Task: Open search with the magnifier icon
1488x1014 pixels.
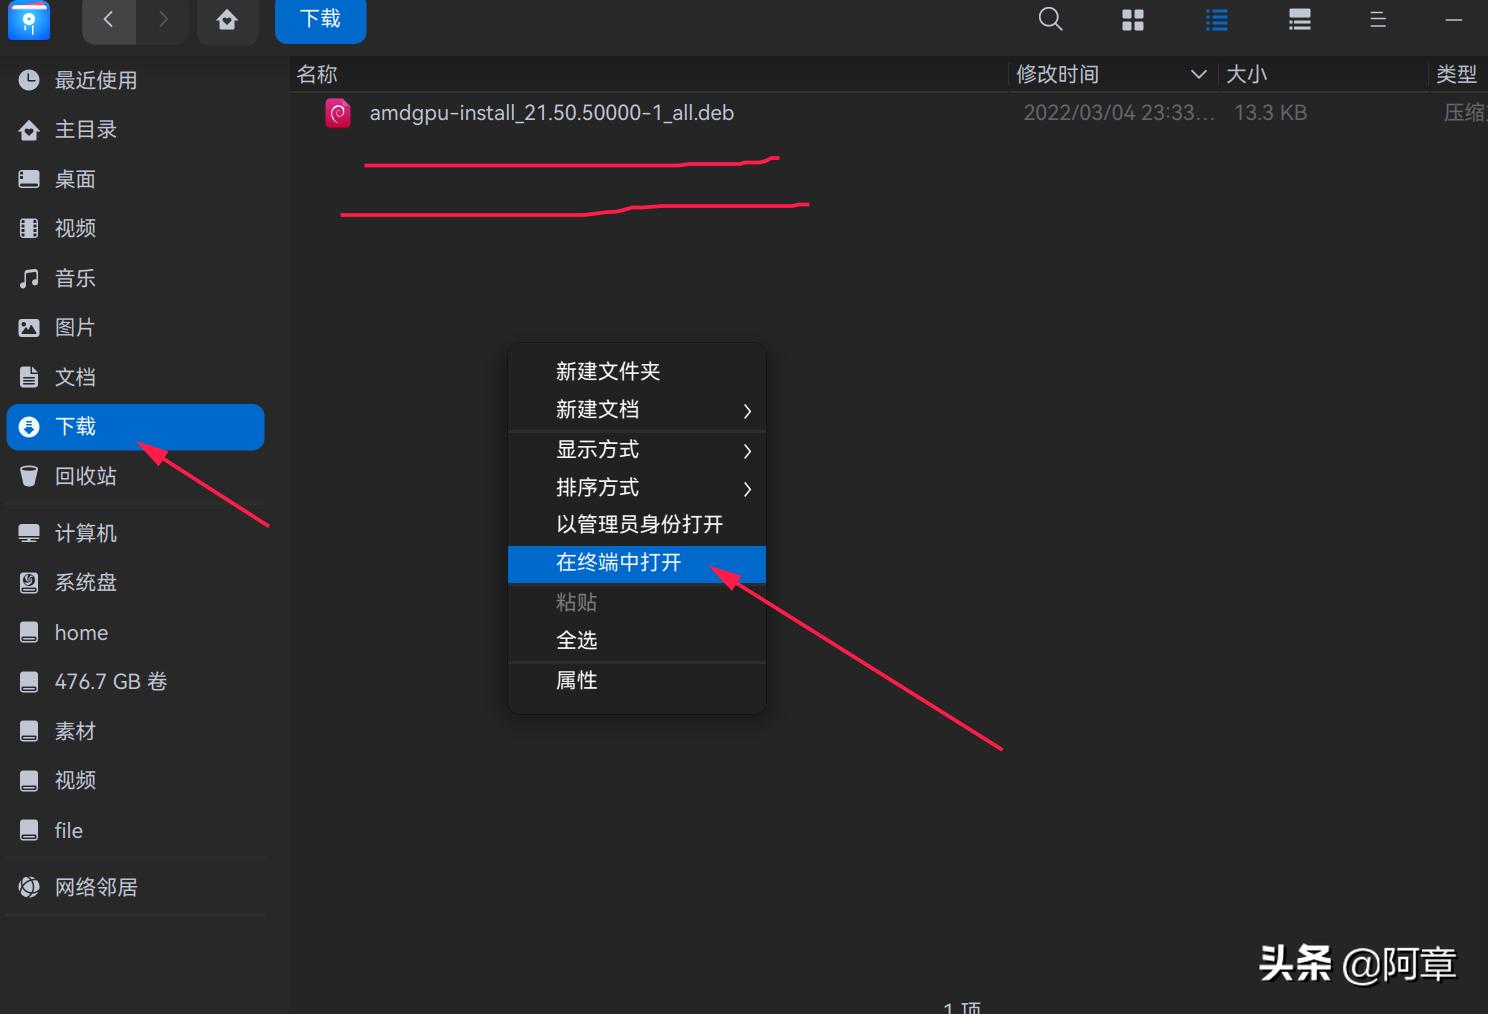Action: pyautogui.click(x=1049, y=19)
